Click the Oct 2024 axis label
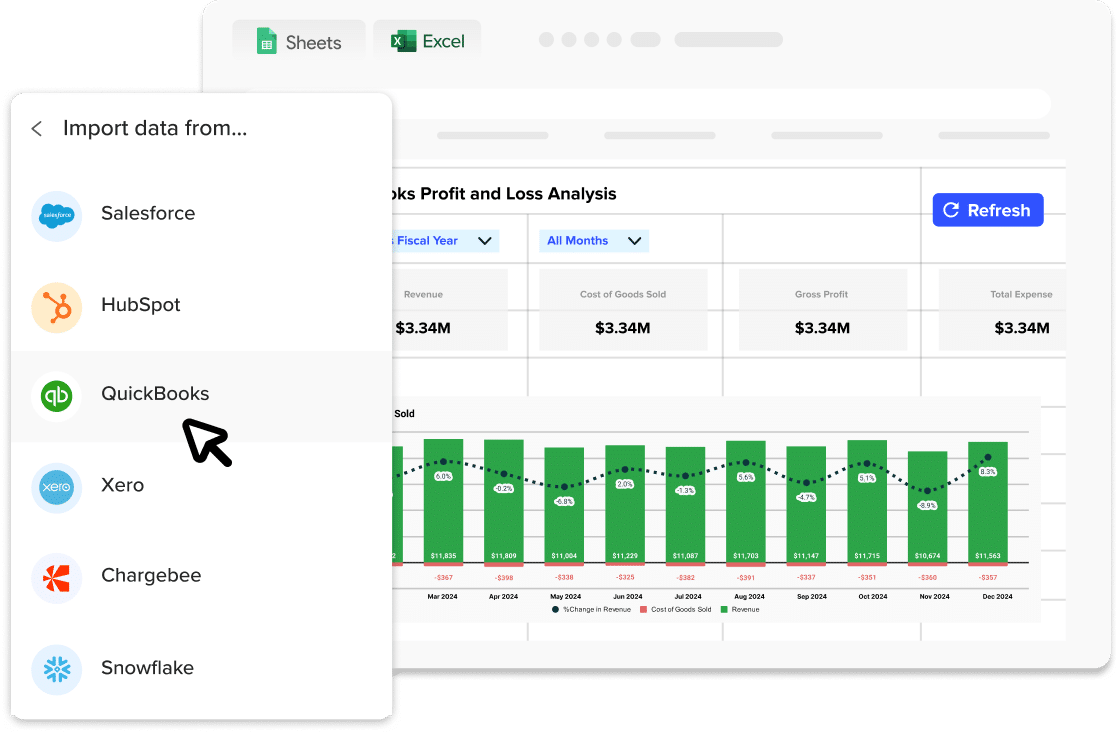1118x732 pixels. pyautogui.click(x=873, y=597)
